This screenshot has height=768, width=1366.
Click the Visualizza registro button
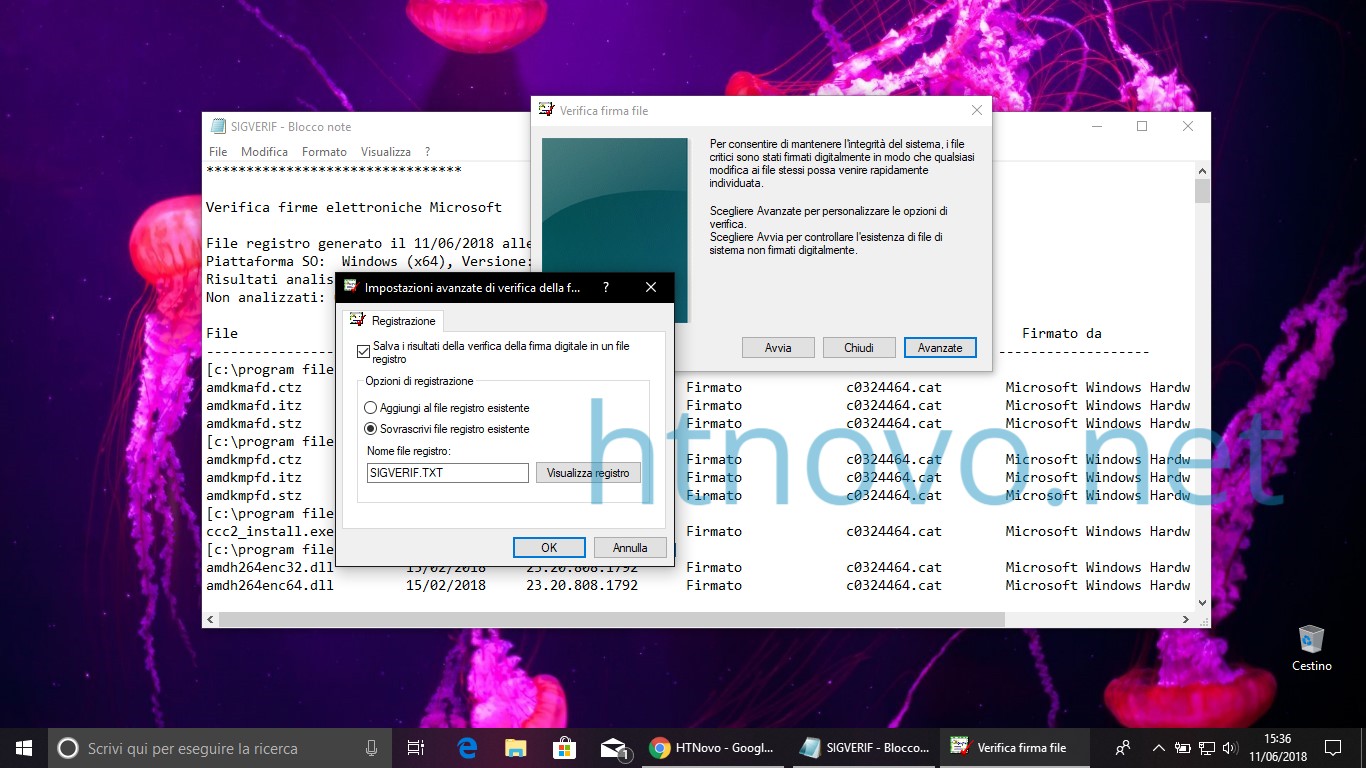pyautogui.click(x=588, y=472)
